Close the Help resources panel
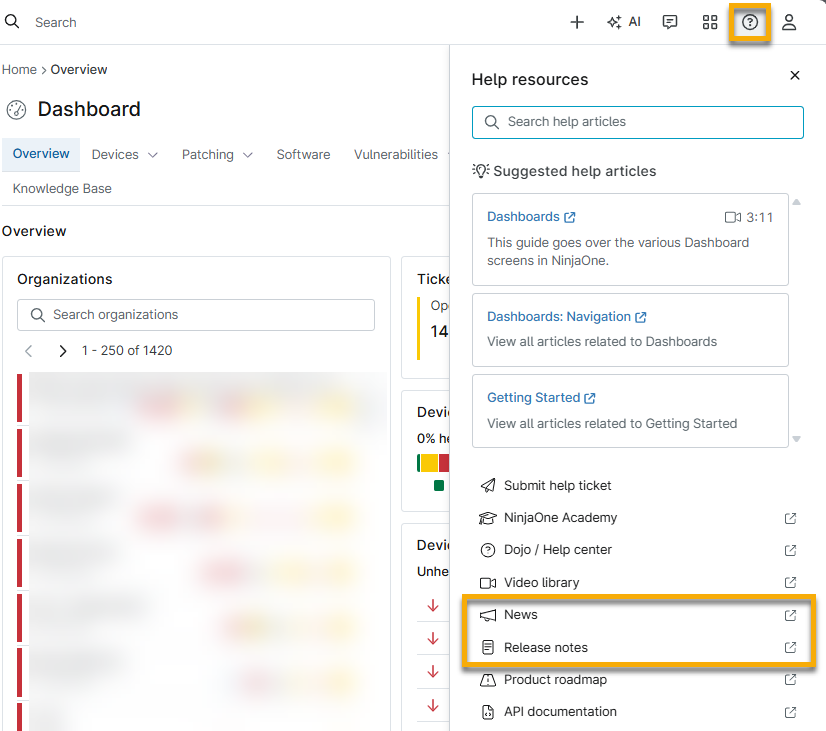 click(x=795, y=76)
